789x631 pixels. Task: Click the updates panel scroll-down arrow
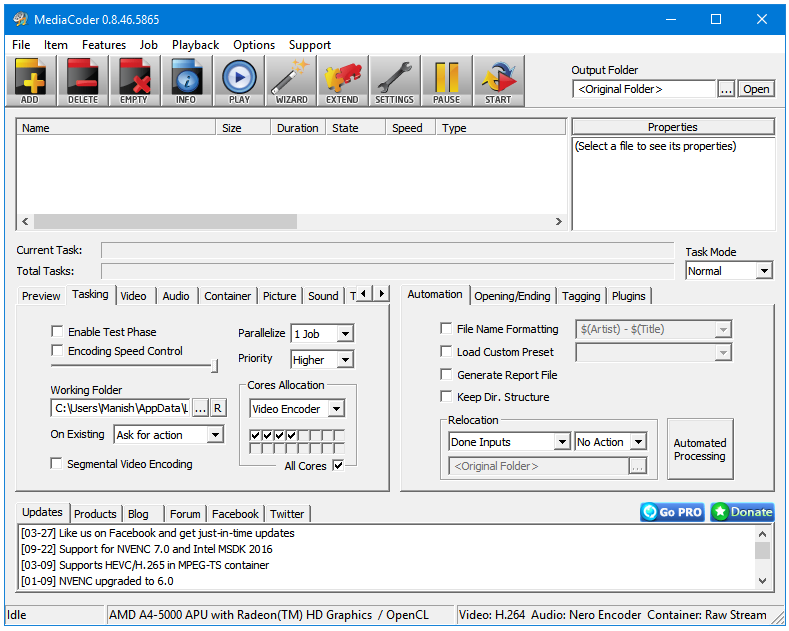click(x=762, y=581)
